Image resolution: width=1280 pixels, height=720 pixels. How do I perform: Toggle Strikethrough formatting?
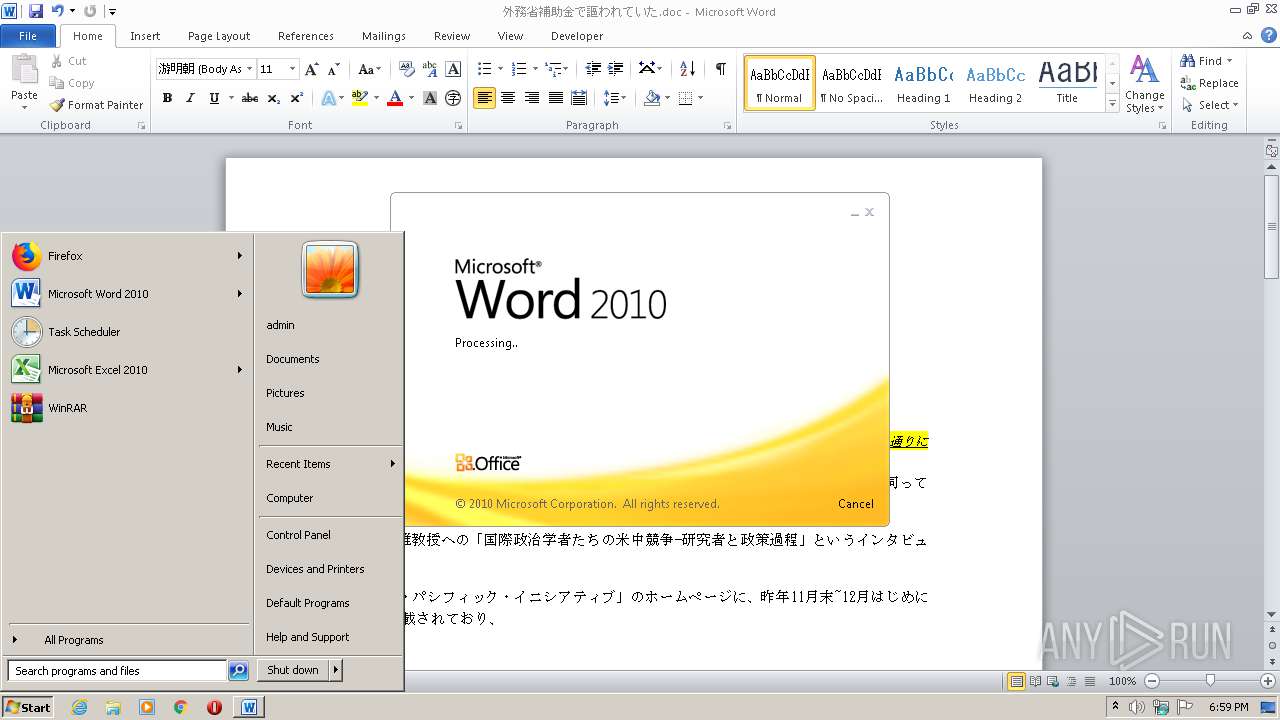[250, 98]
